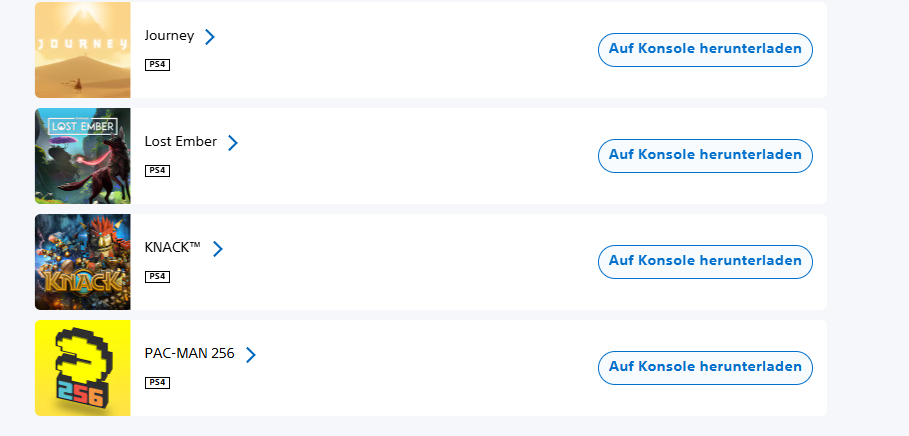Download Lost Ember to console
The height and width of the screenshot is (436, 909).
pos(705,156)
